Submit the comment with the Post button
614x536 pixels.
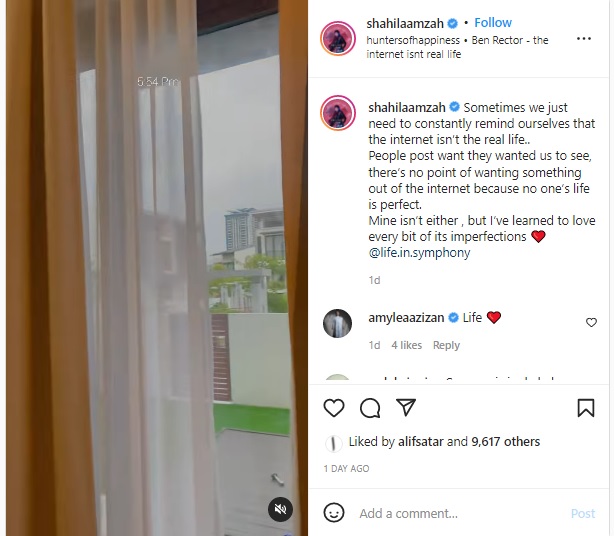coord(583,513)
